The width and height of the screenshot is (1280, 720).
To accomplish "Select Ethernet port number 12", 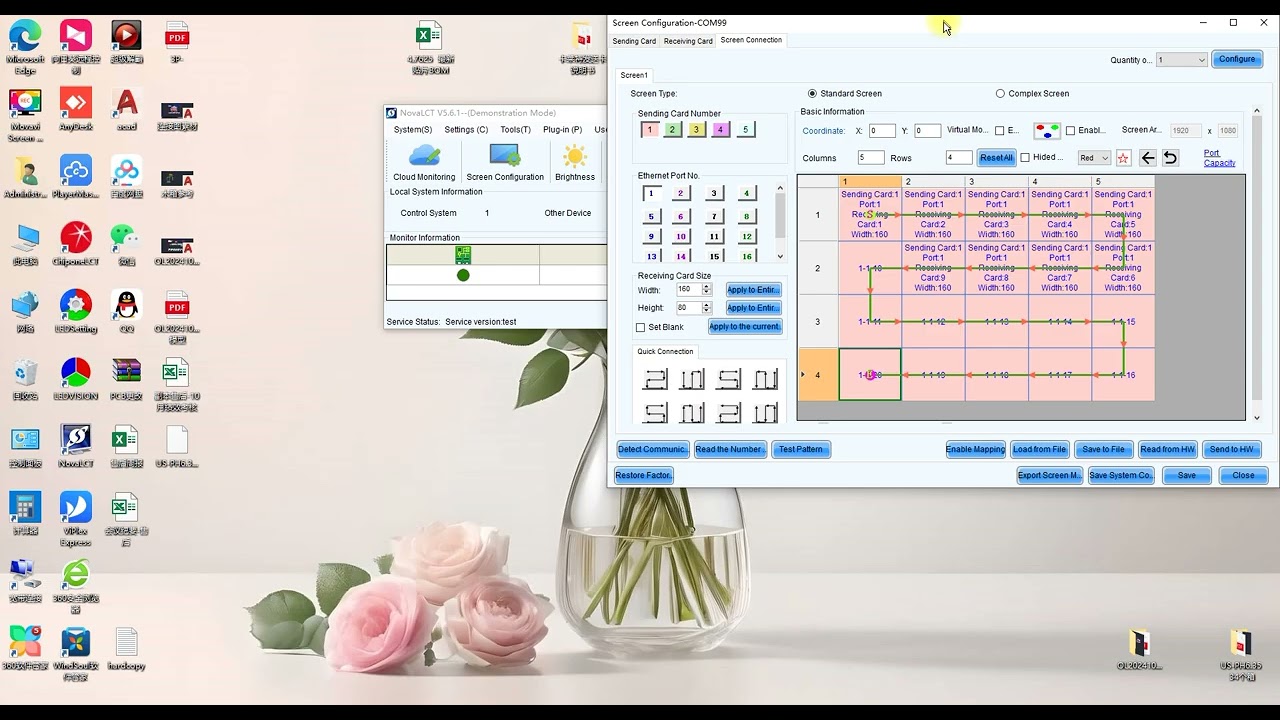I will 746,237.
